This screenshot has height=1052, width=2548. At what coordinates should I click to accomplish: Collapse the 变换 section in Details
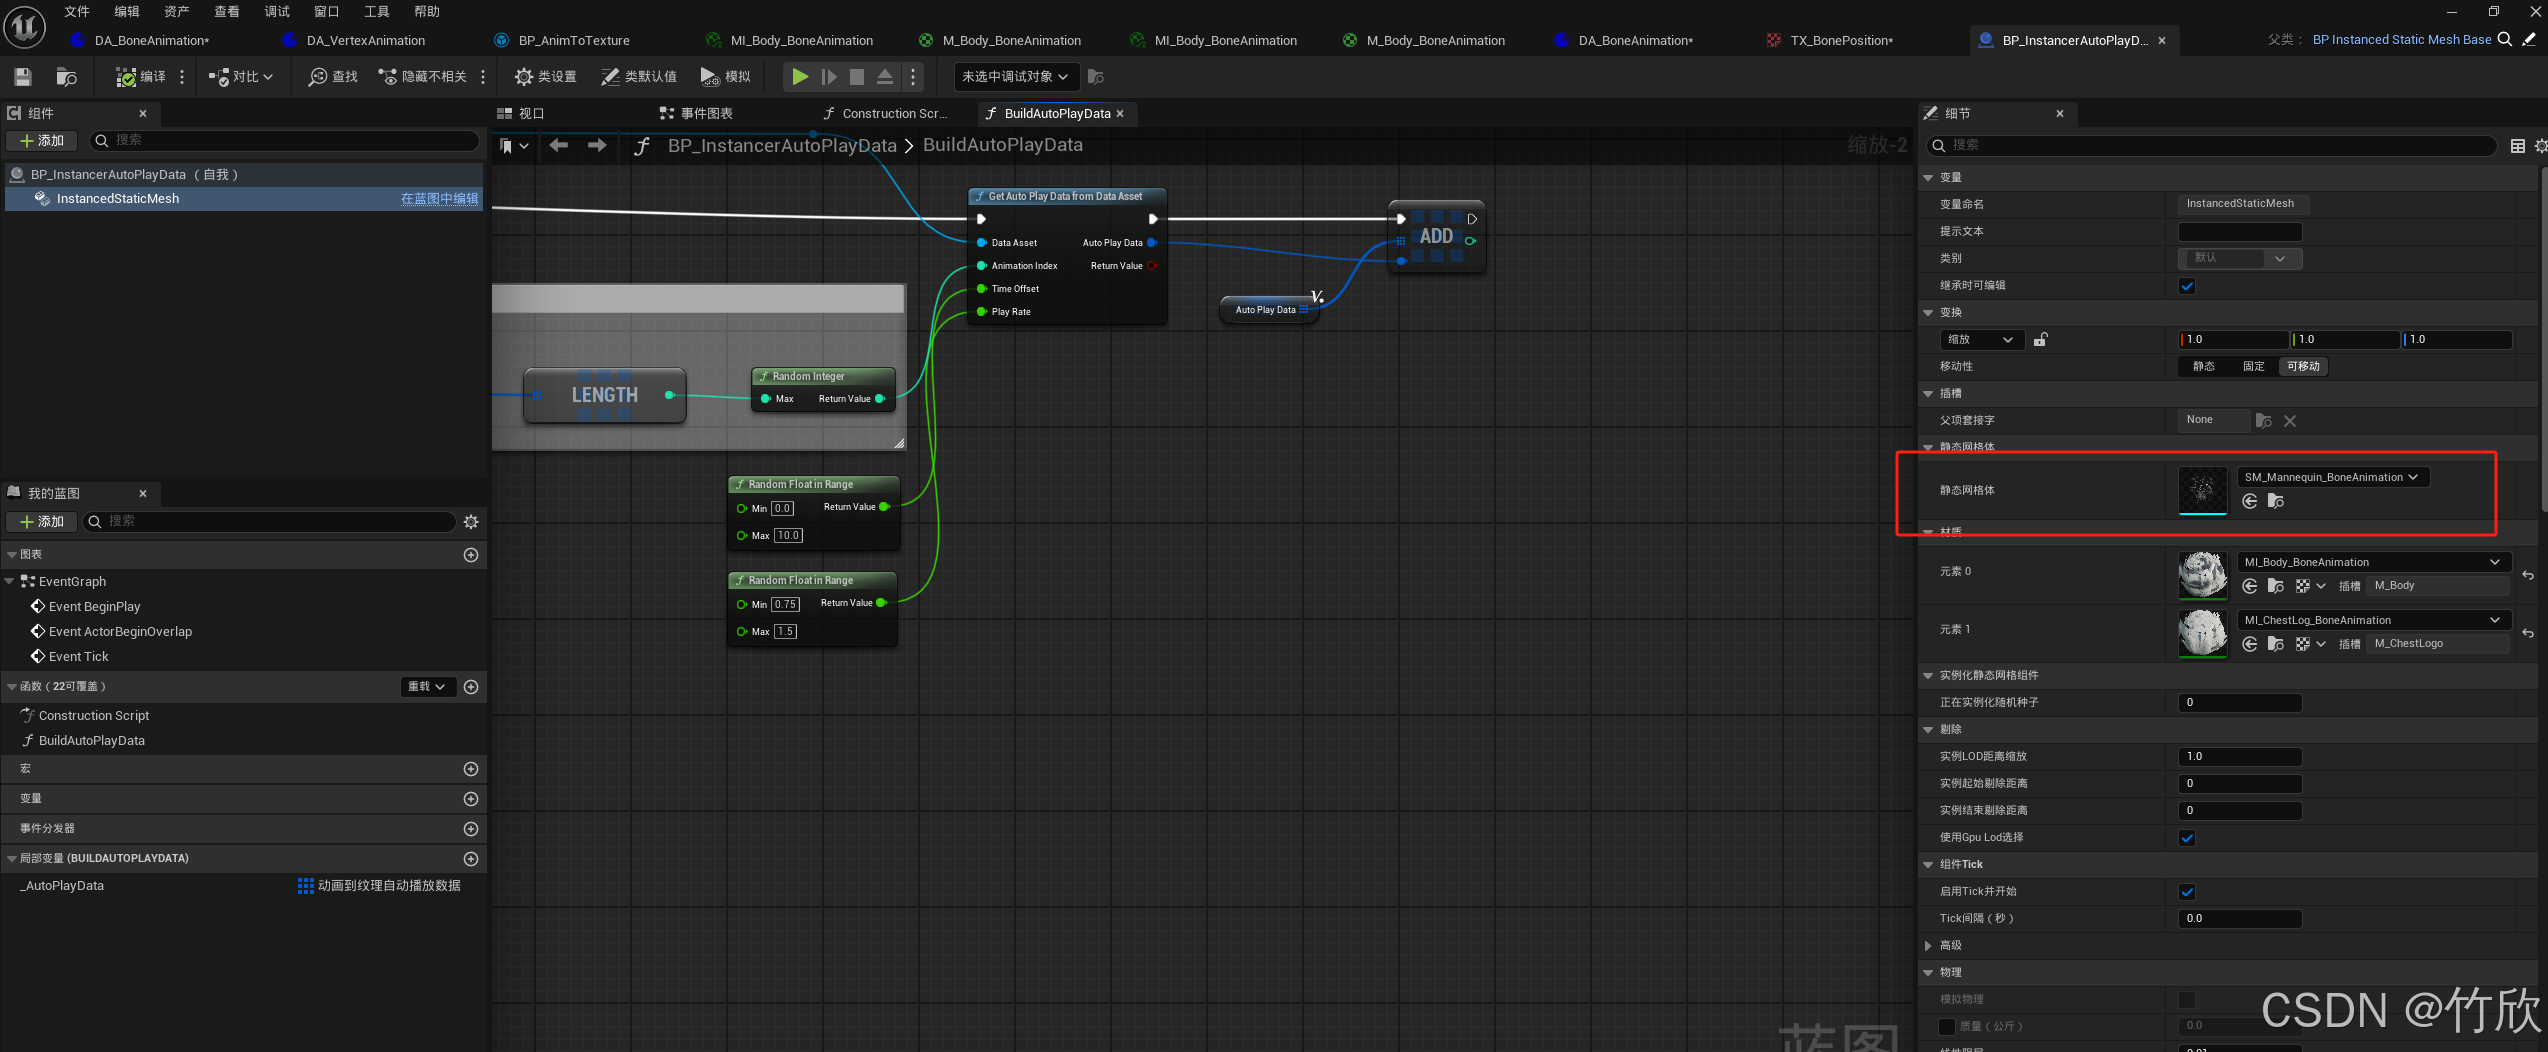[1928, 312]
